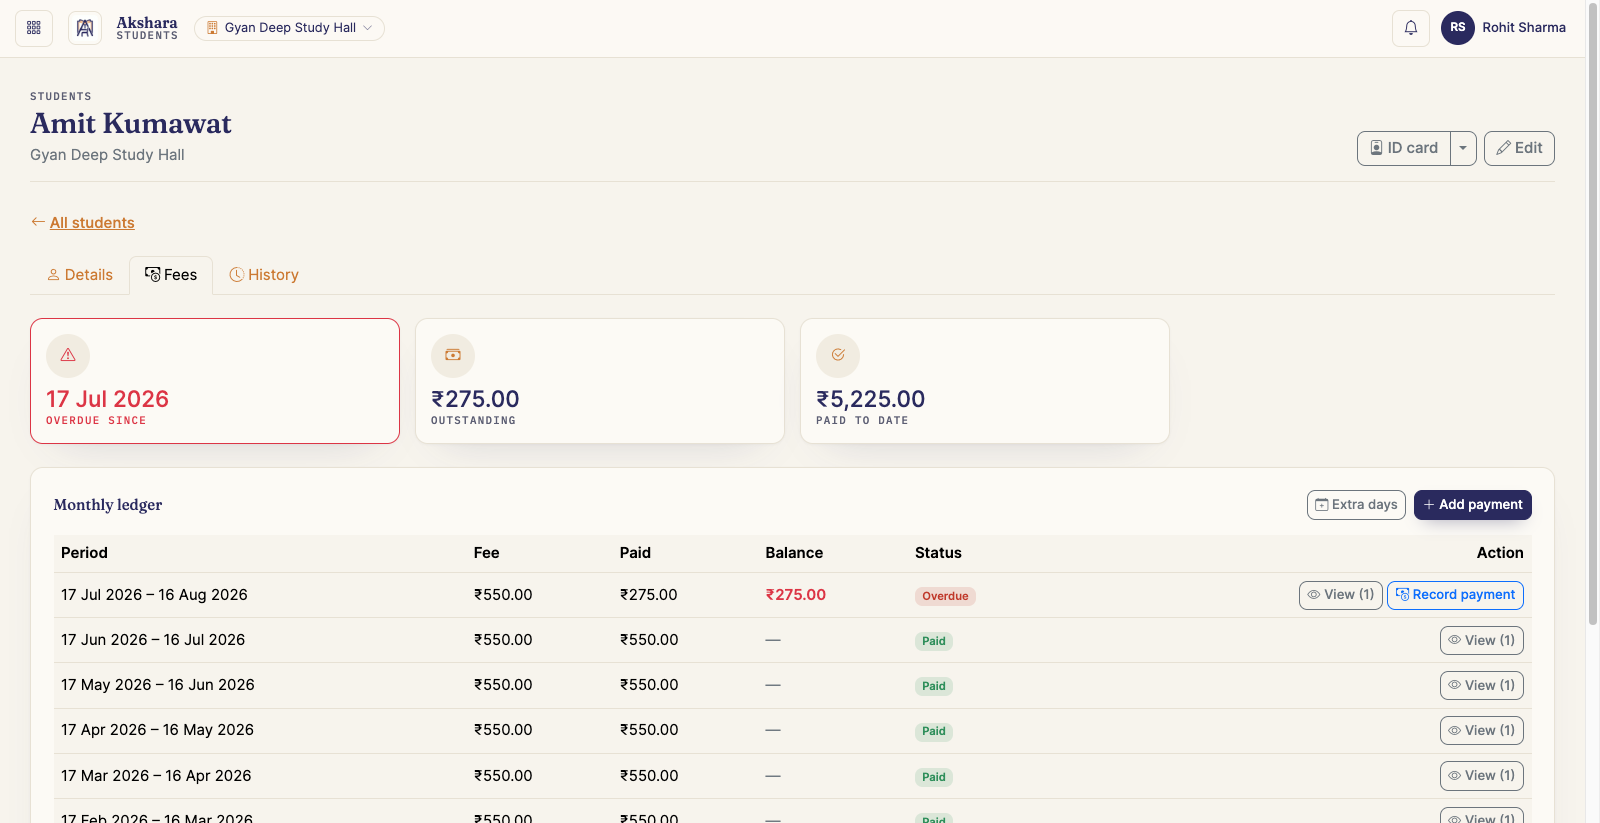Click the Akshara Students logo icon
The width and height of the screenshot is (1600, 823).
click(85, 28)
